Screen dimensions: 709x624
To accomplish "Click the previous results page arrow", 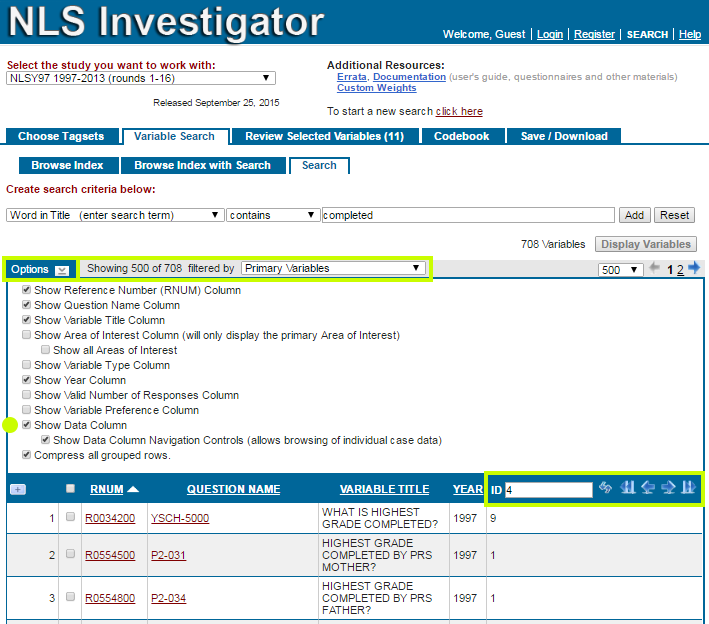I will click(x=654, y=268).
